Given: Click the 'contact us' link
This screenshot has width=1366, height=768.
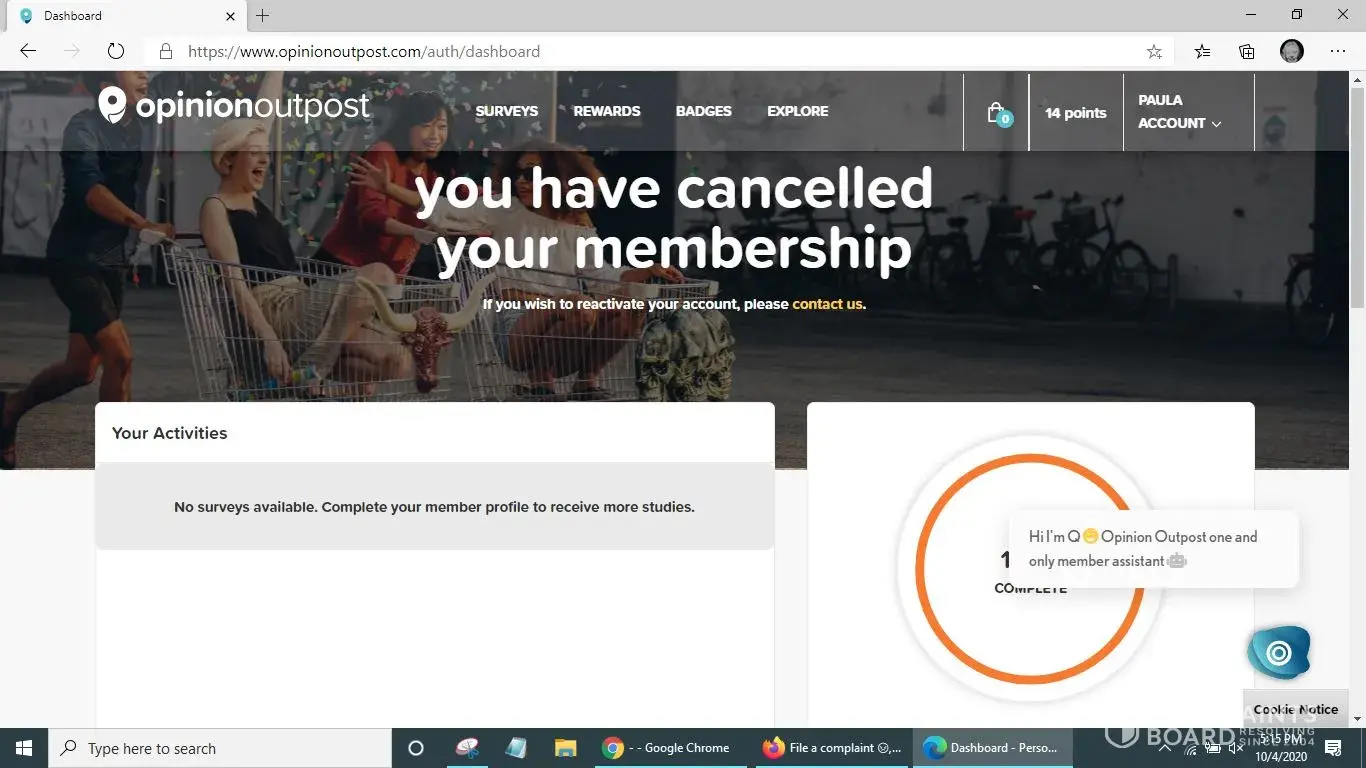Looking at the screenshot, I should (x=827, y=304).
